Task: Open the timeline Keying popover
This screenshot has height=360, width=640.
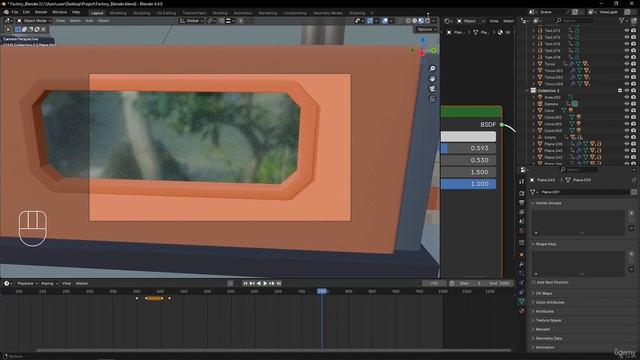Action: click(x=49, y=283)
